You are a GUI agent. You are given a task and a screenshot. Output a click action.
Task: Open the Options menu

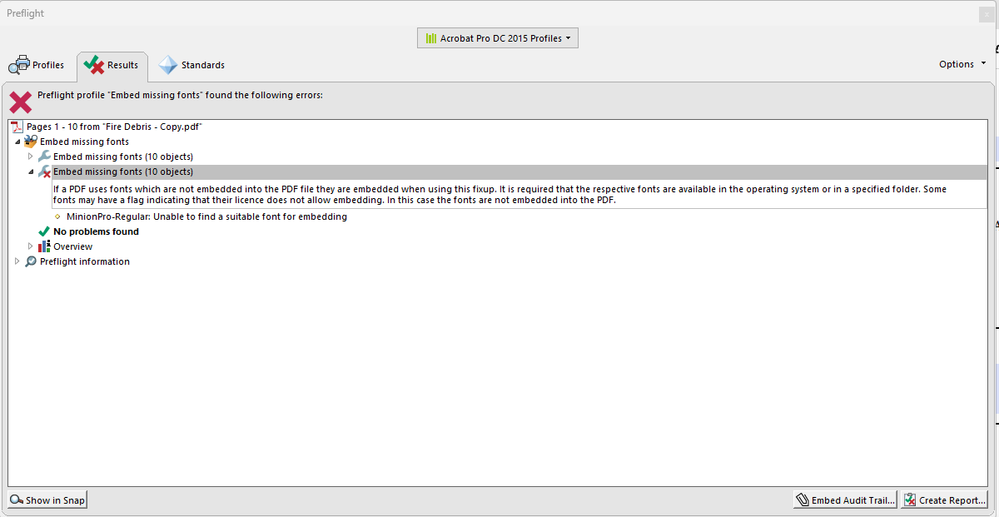coord(961,64)
